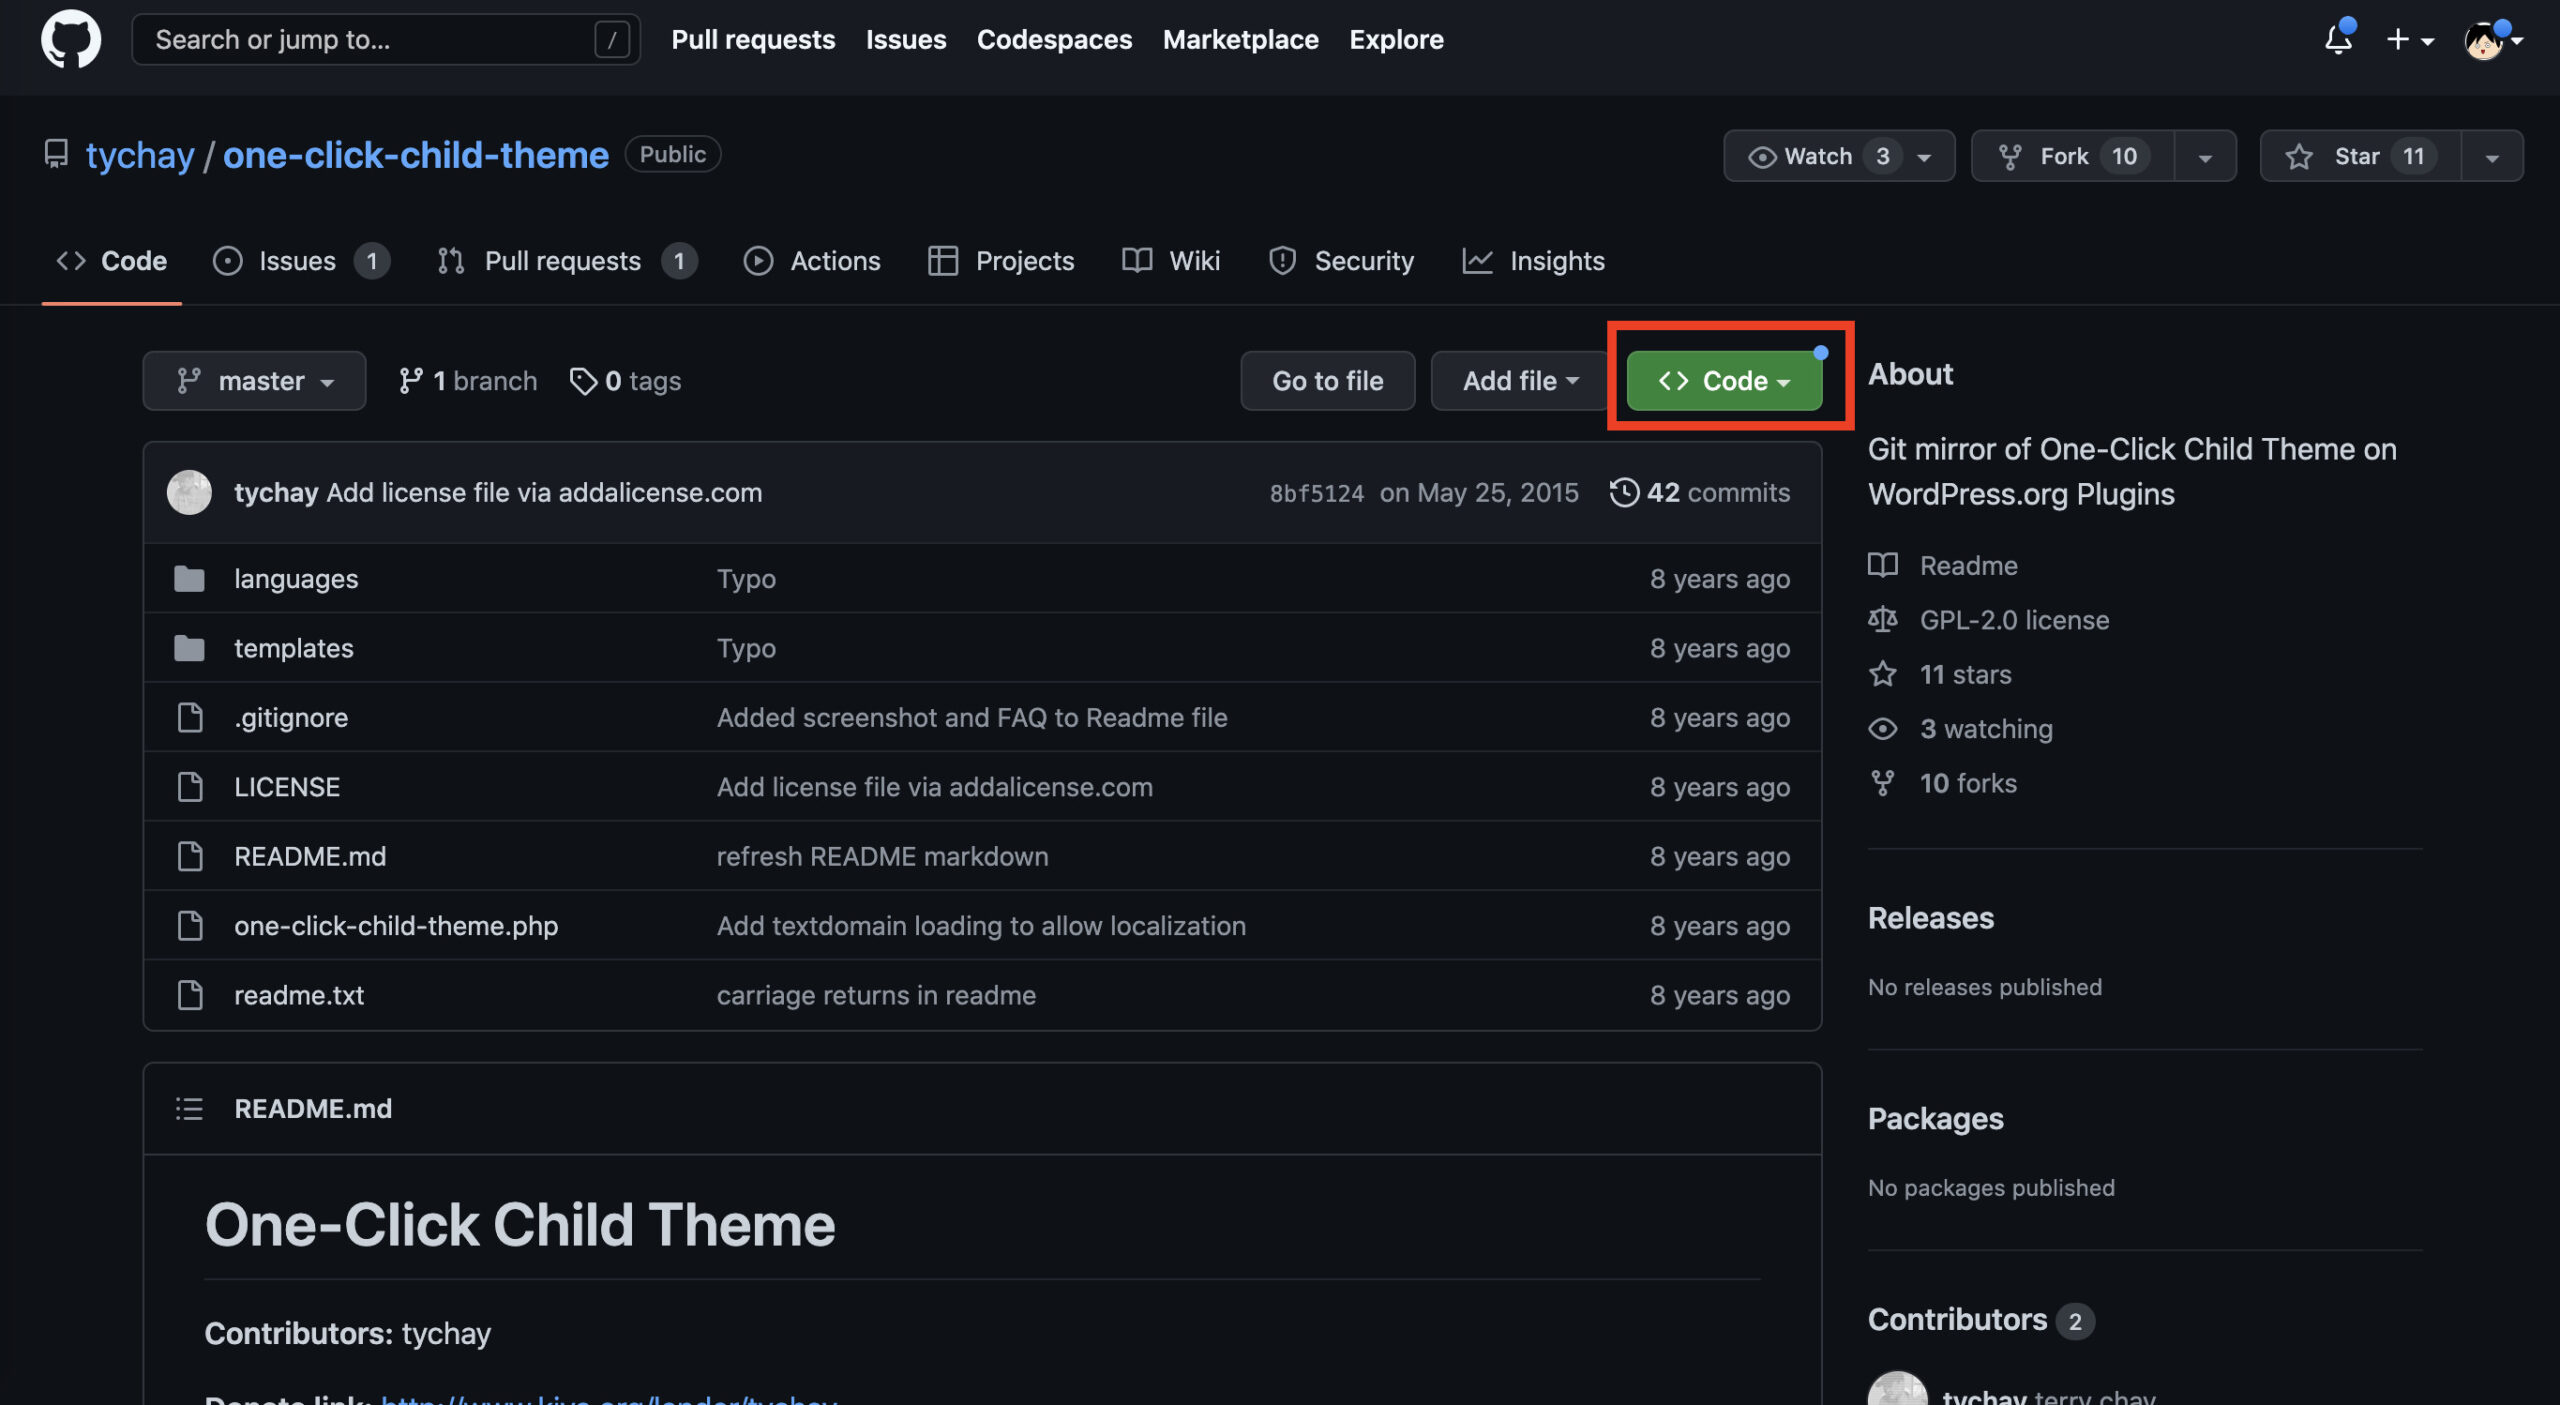Image resolution: width=2560 pixels, height=1405 pixels.
Task: Open 'Add textdomain loading to allow localization' commit
Action: tap(981, 926)
